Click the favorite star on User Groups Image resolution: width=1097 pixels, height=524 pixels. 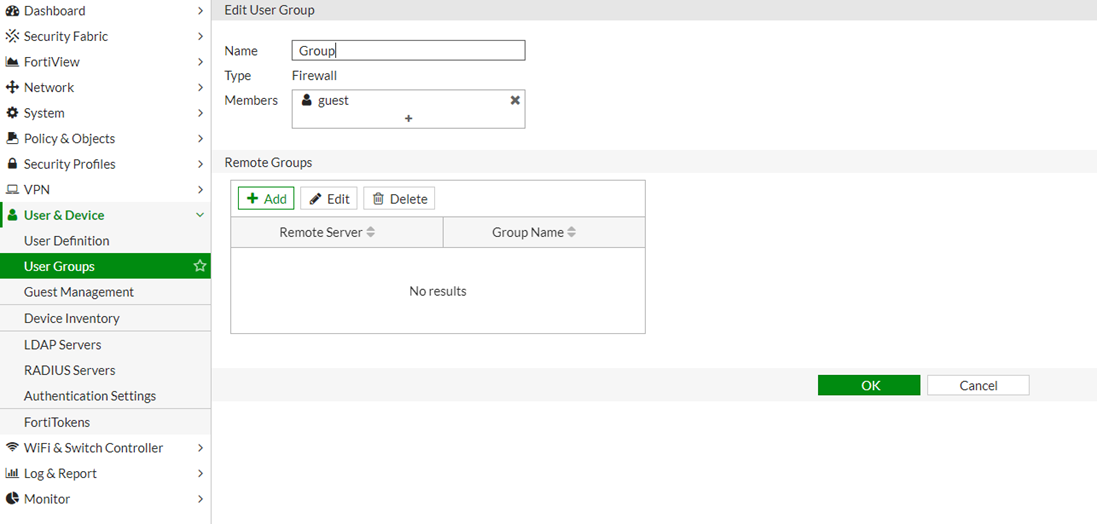[x=200, y=266]
